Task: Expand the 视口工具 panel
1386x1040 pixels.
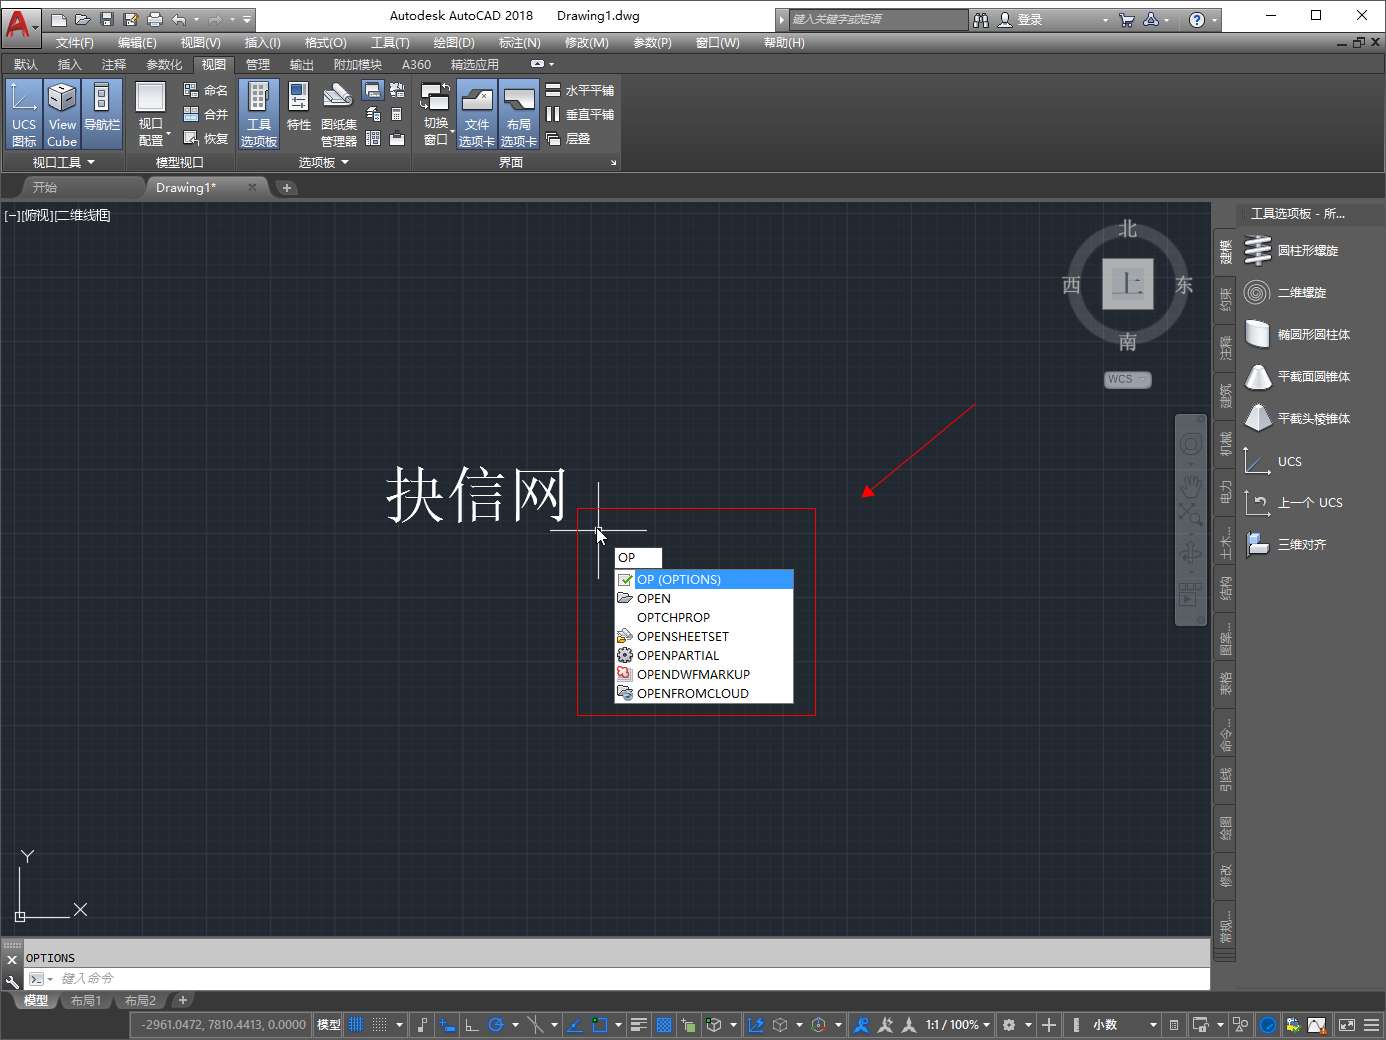Action: [x=63, y=162]
